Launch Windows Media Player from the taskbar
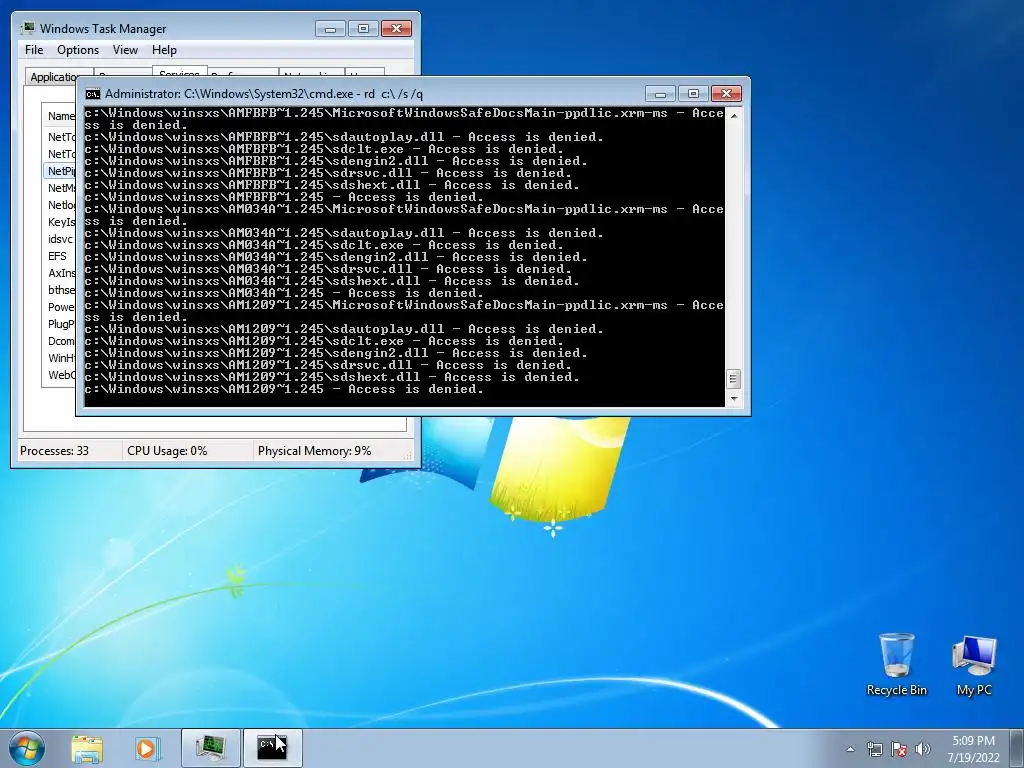The height and width of the screenshot is (768, 1024). click(148, 748)
